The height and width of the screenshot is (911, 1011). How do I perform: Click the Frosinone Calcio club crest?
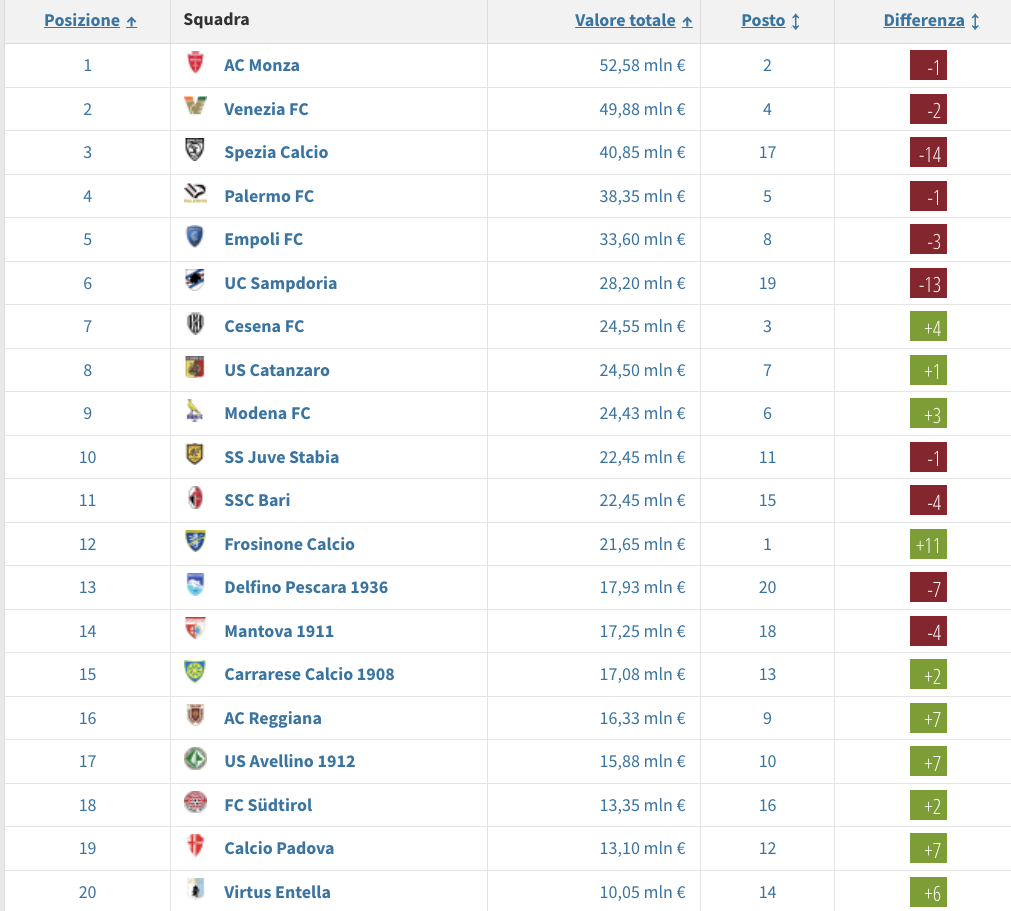pos(195,543)
